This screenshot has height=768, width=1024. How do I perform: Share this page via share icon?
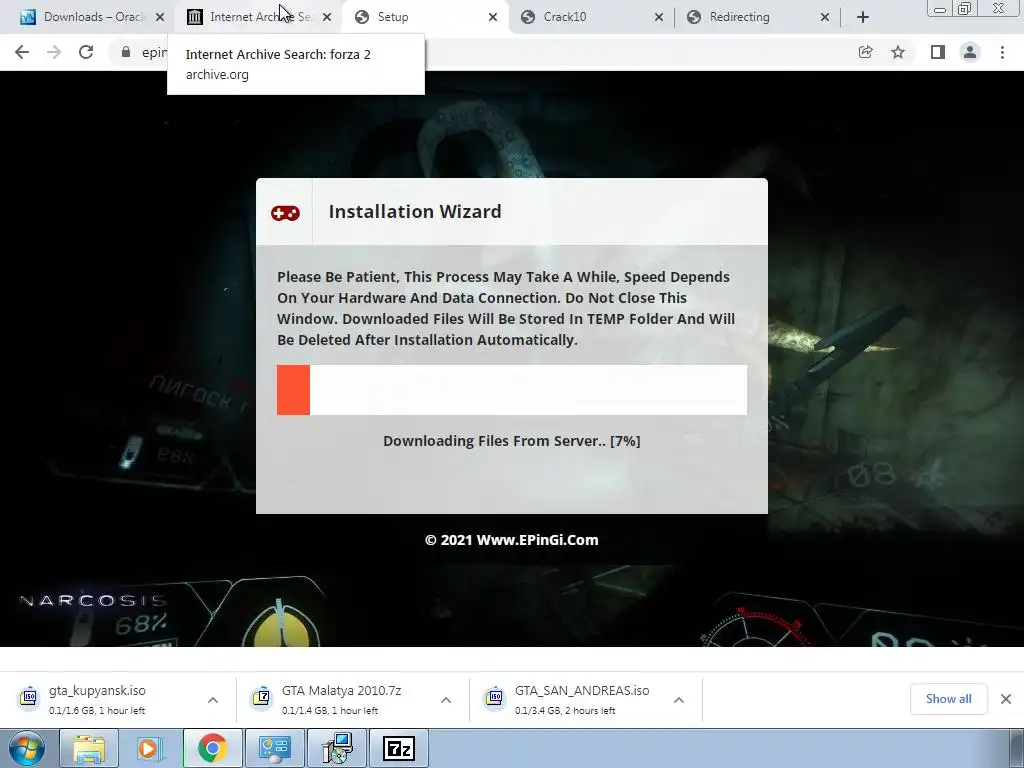(865, 52)
